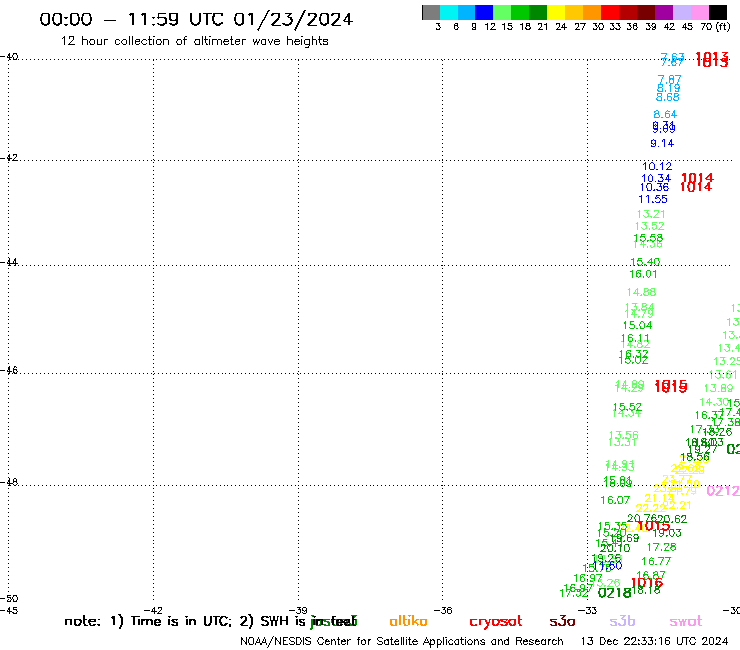
Task: Click the '-44' latitude axis label
Action: 9,262
